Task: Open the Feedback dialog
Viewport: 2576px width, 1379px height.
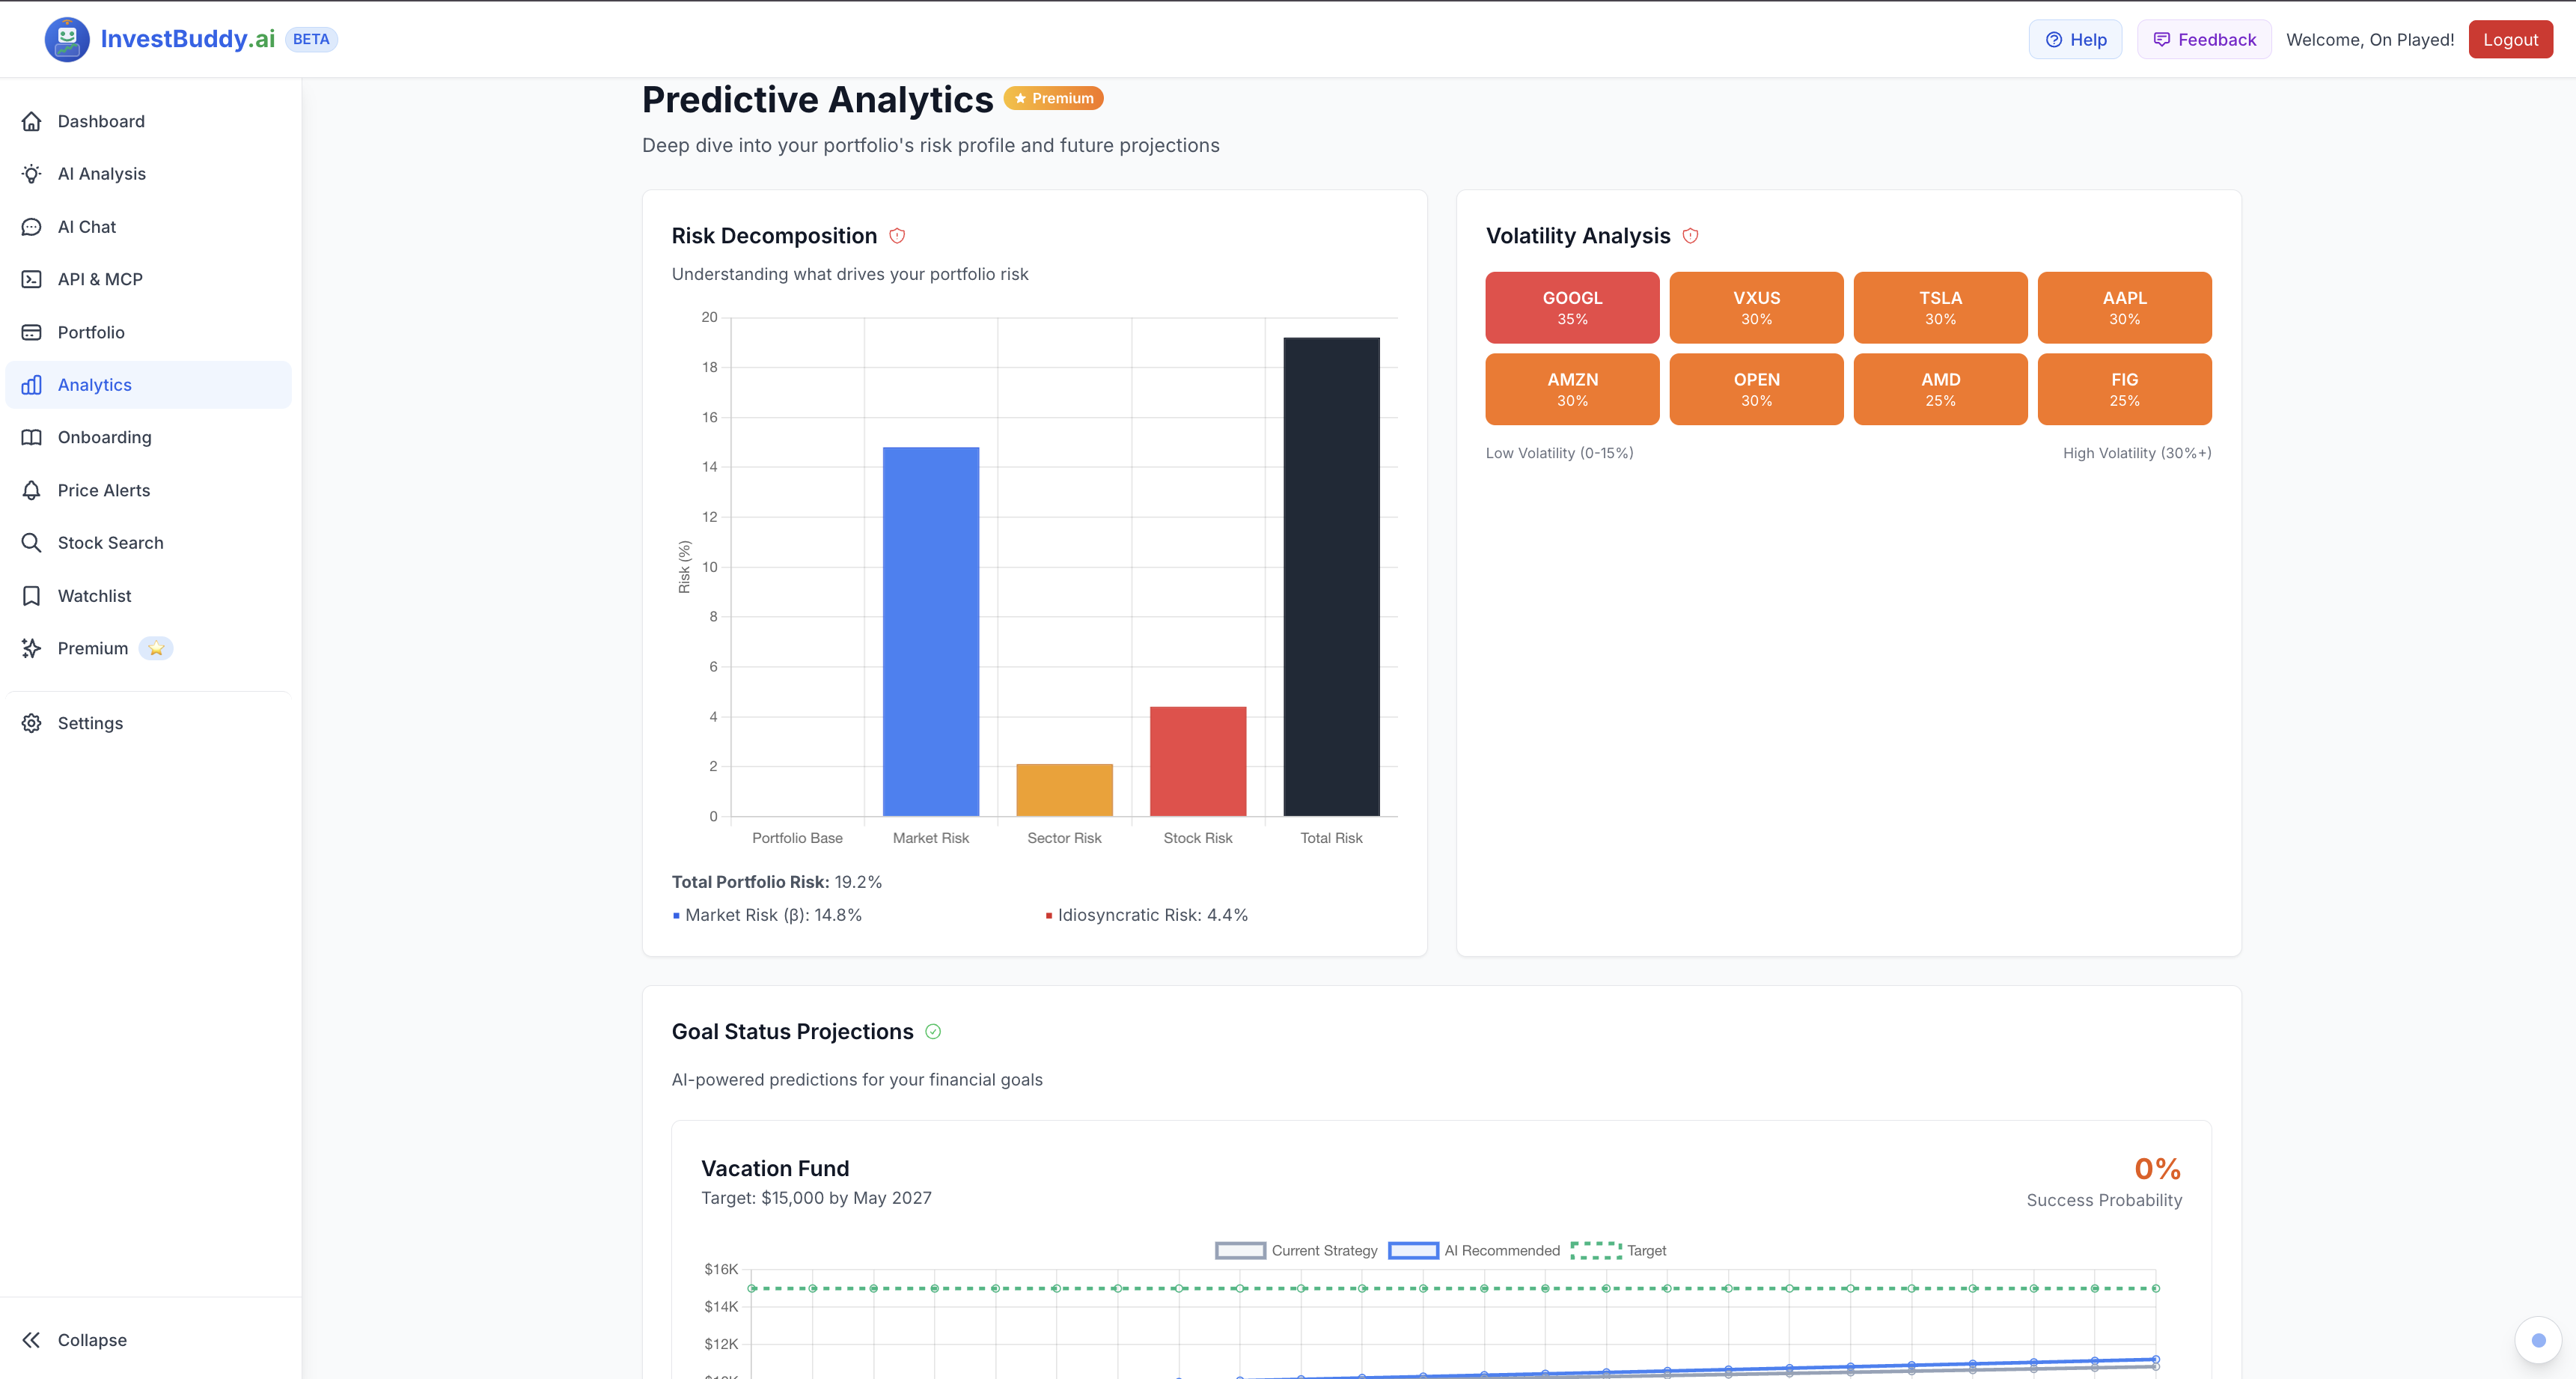Action: [x=2203, y=39]
